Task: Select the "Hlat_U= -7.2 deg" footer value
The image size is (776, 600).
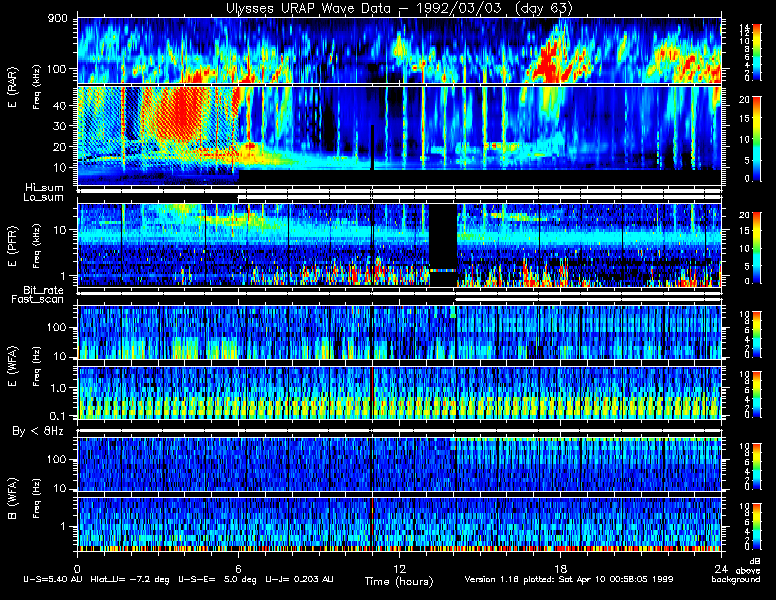Action: (x=130, y=579)
